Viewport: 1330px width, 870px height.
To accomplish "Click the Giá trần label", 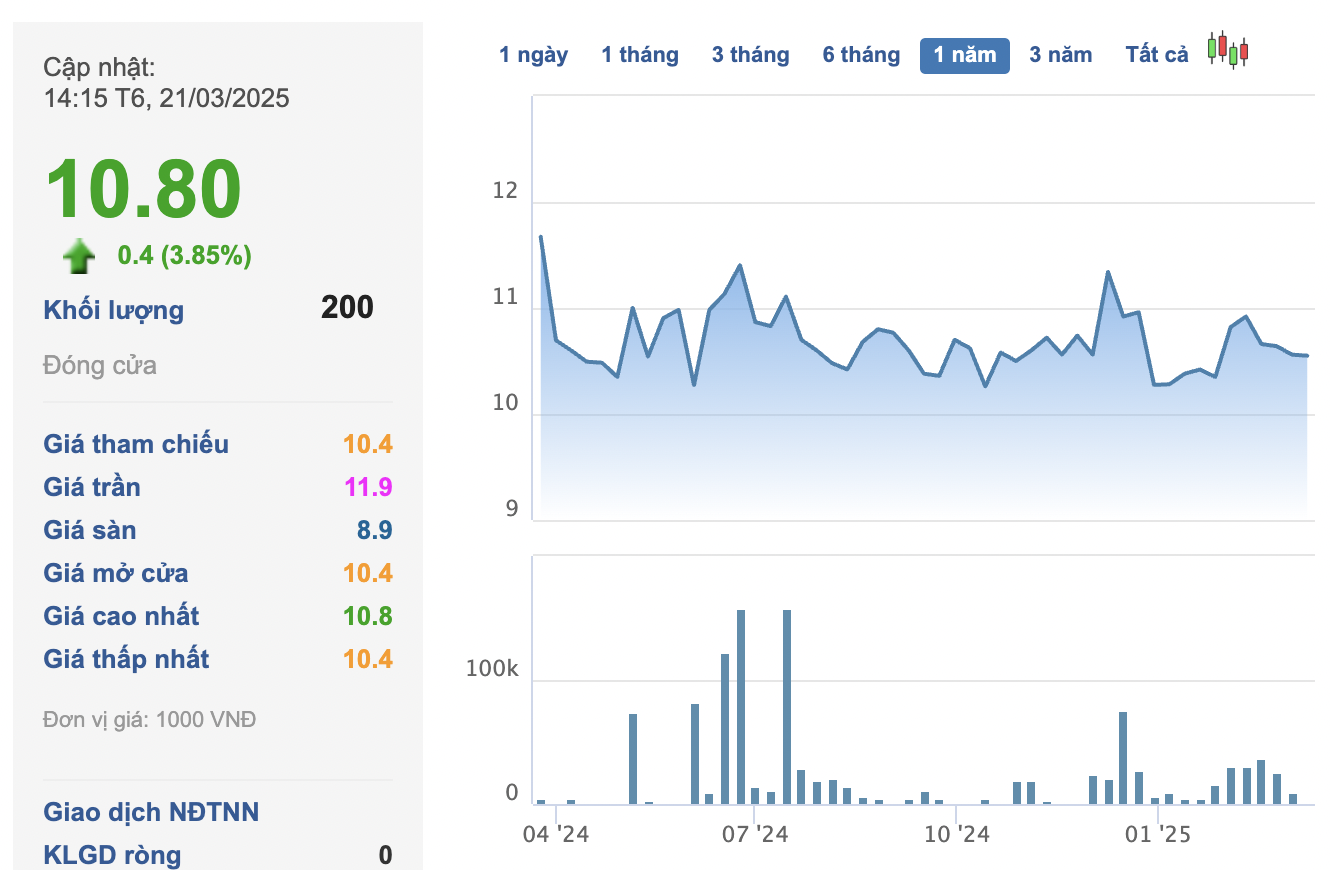I will [x=92, y=487].
